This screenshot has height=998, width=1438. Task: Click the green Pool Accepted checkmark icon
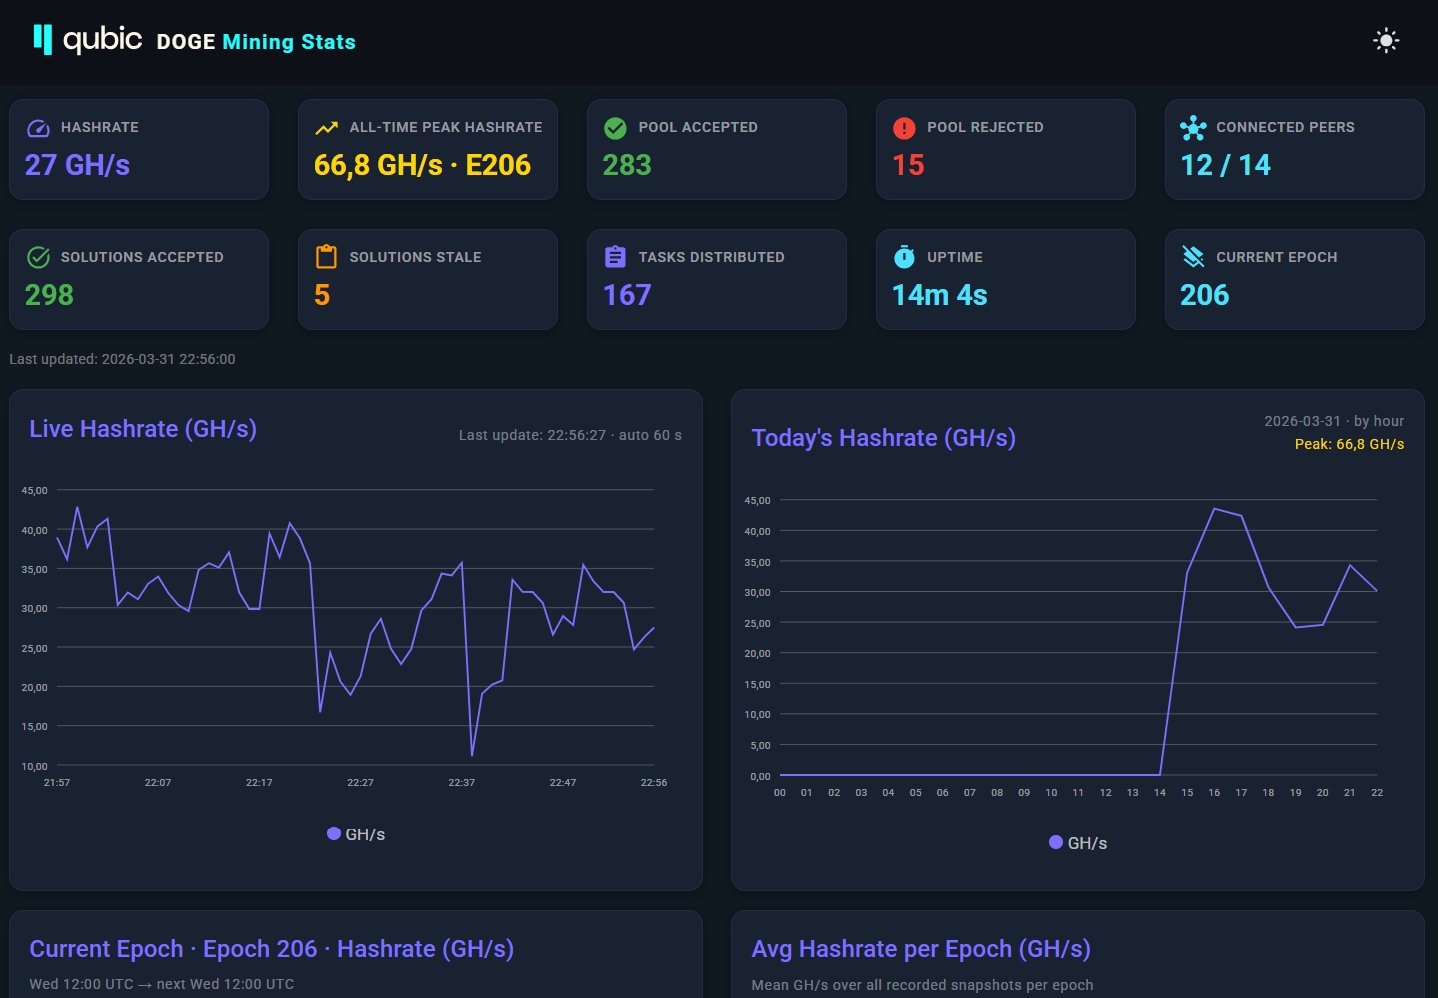pyautogui.click(x=615, y=128)
